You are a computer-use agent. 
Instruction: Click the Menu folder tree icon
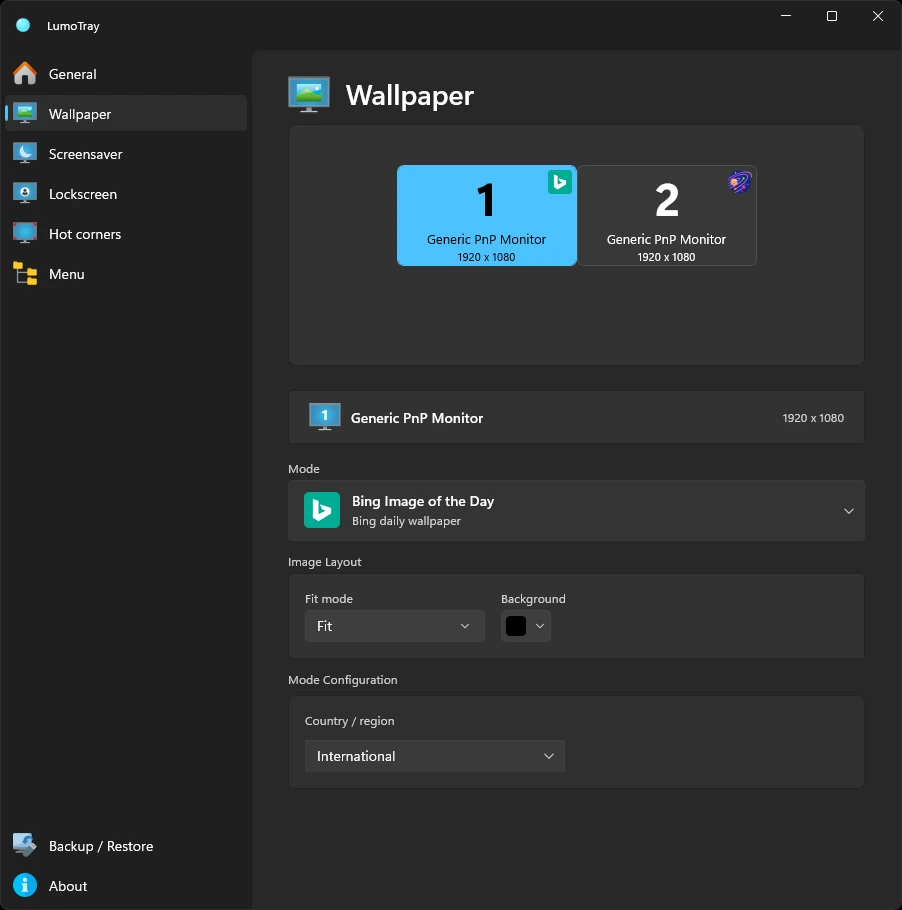point(25,274)
